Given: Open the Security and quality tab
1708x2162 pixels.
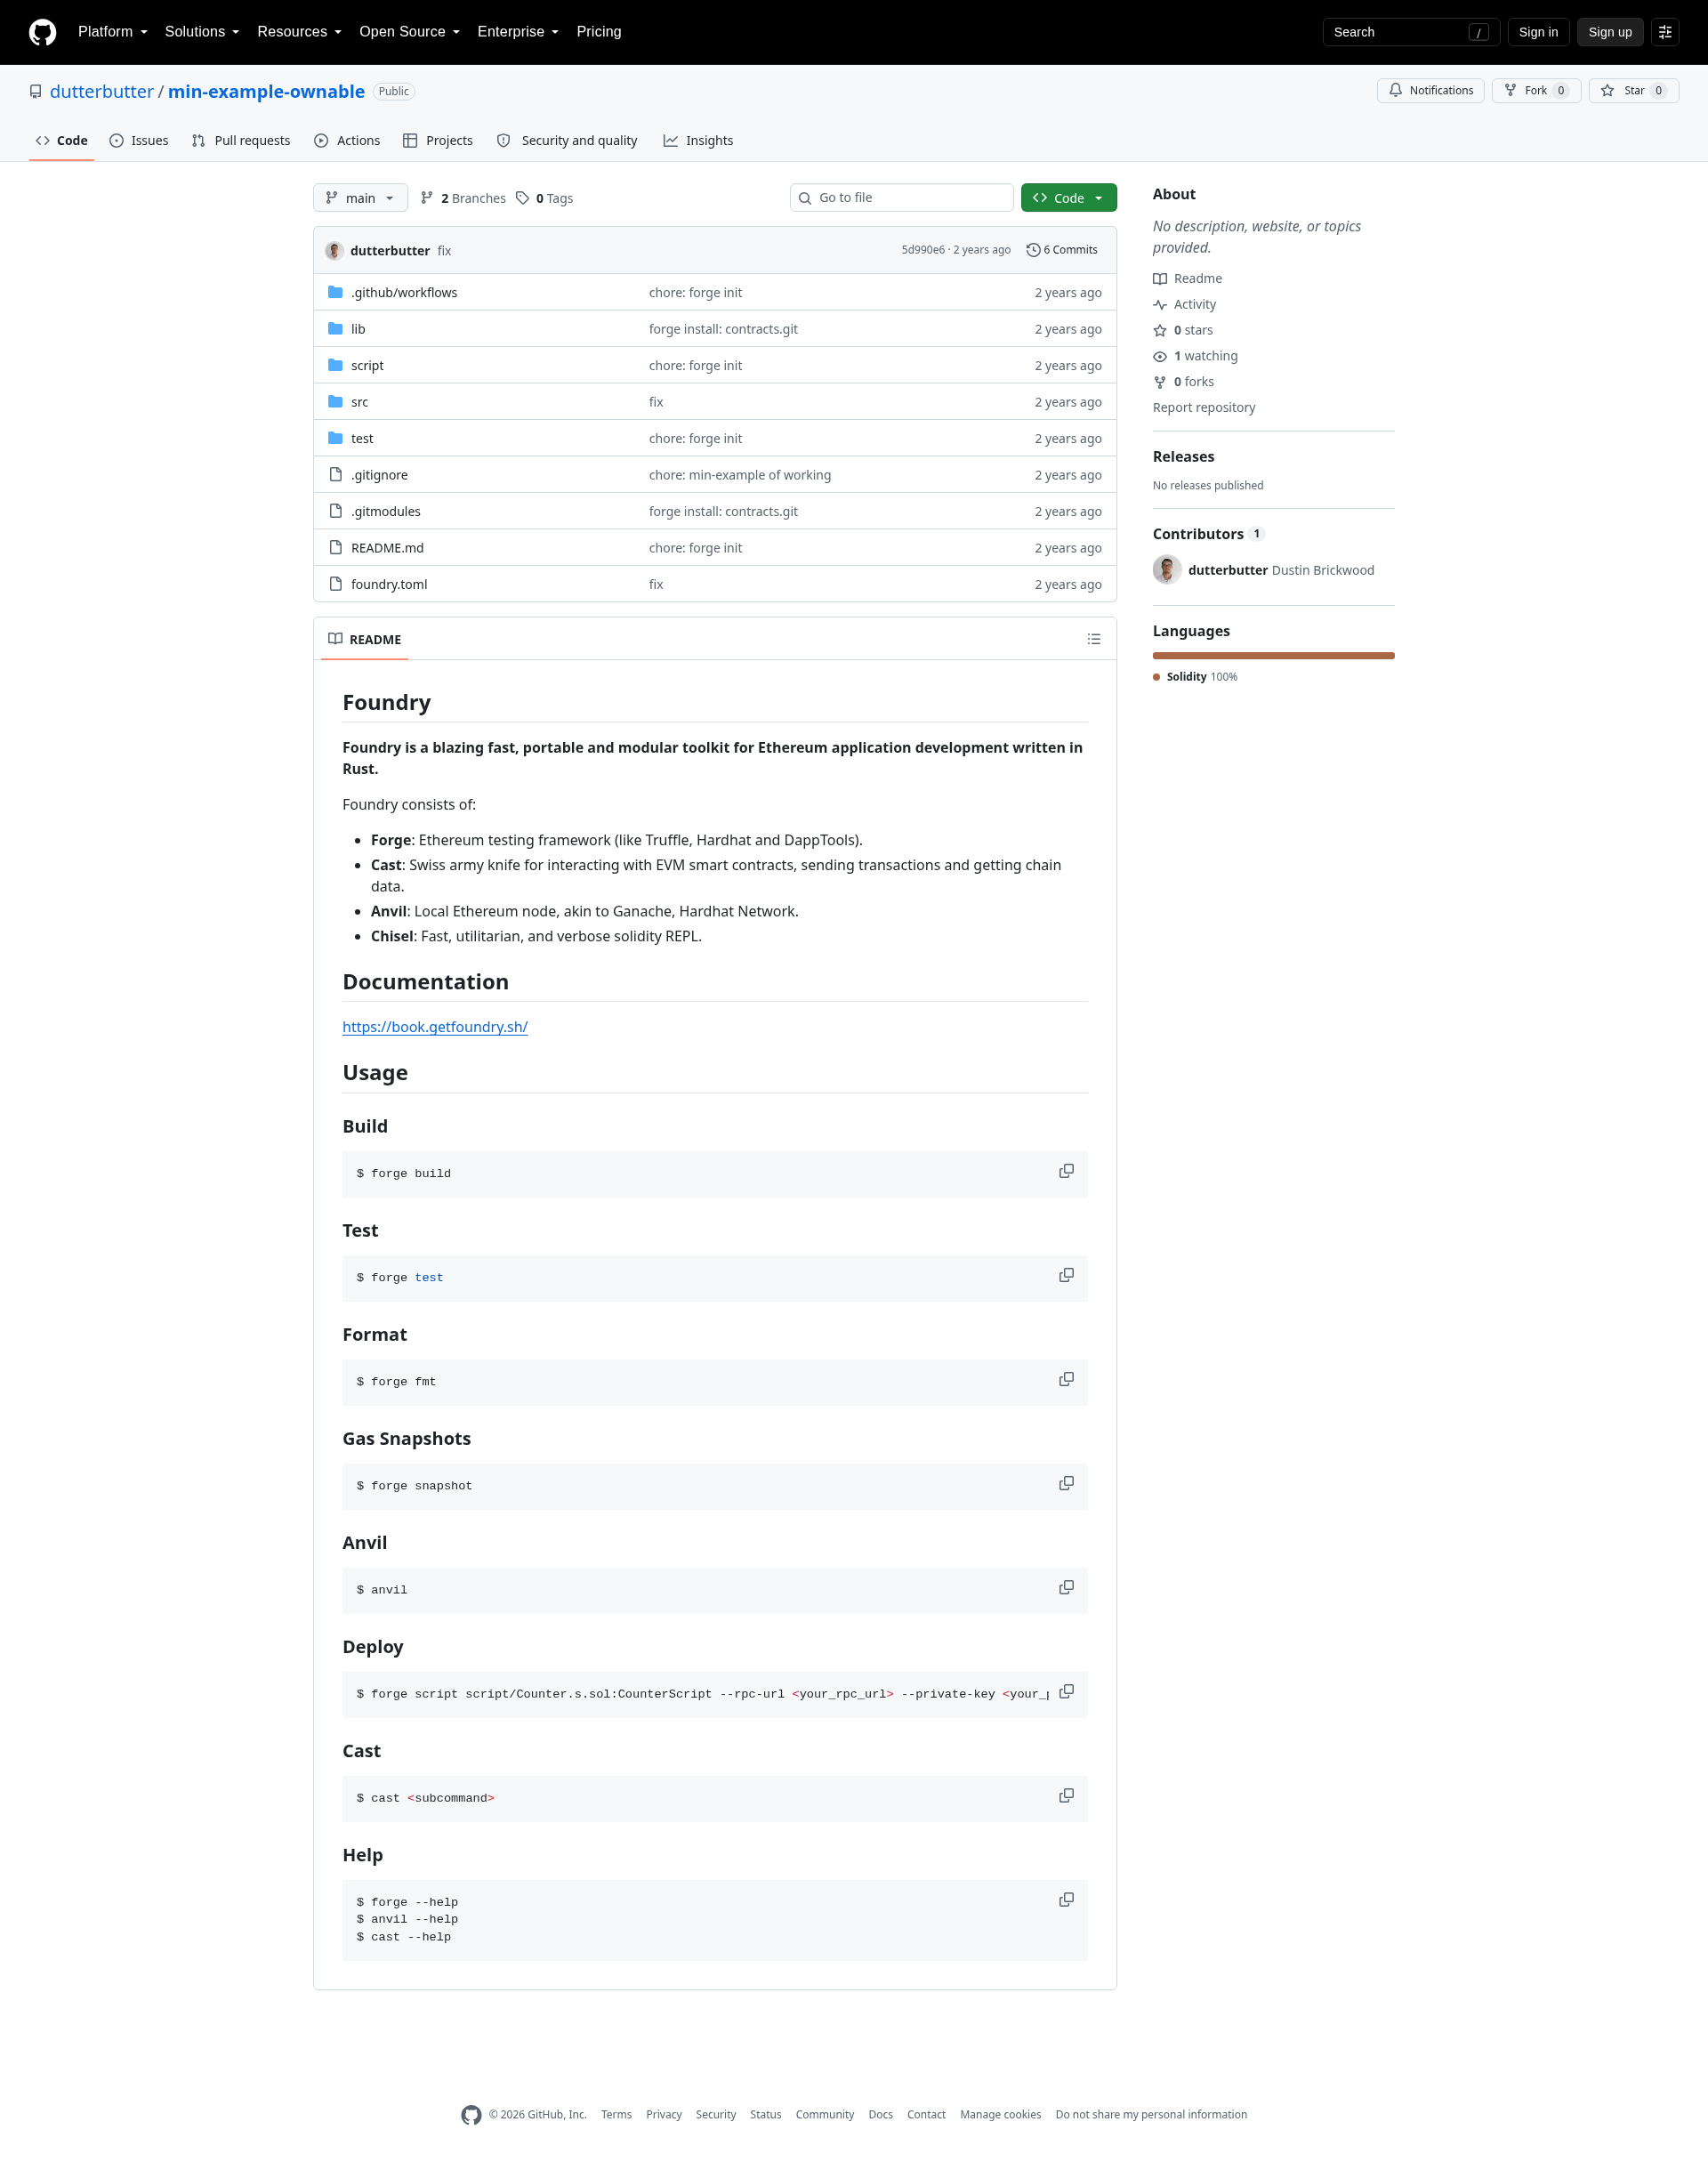Looking at the screenshot, I should click(x=567, y=141).
